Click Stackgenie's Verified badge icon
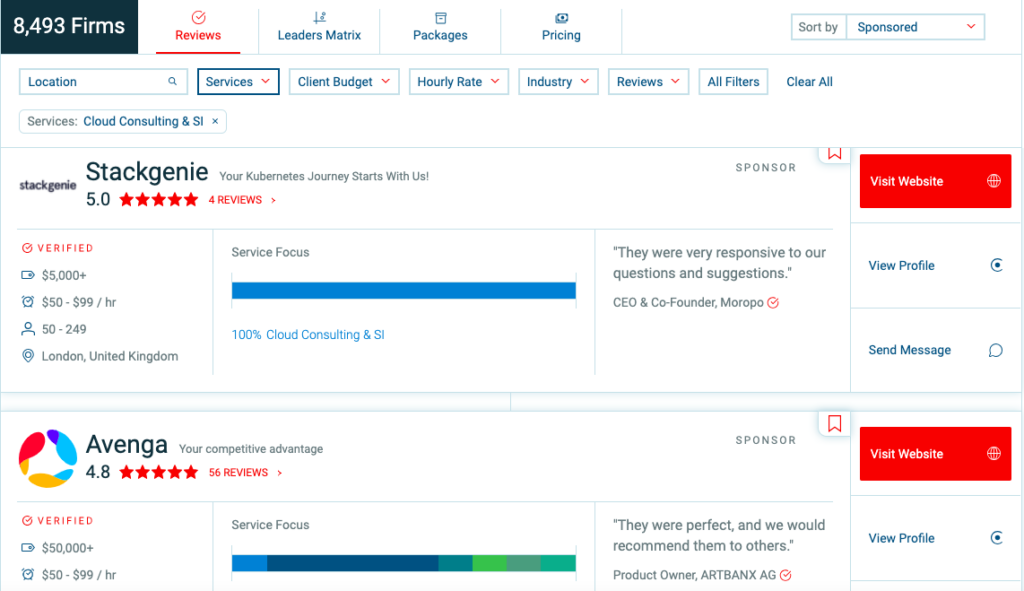1024x591 pixels. (x=27, y=248)
